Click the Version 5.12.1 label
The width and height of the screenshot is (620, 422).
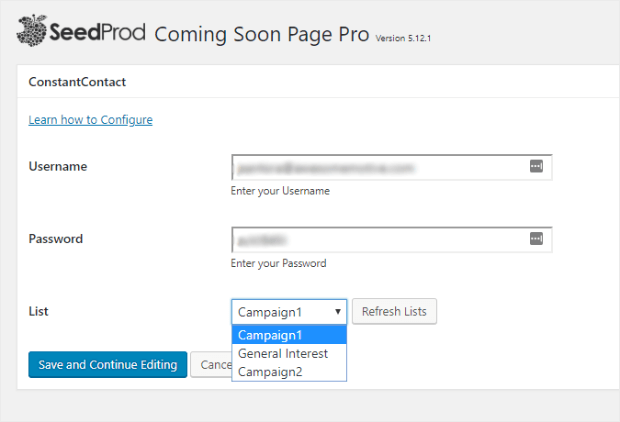click(403, 38)
